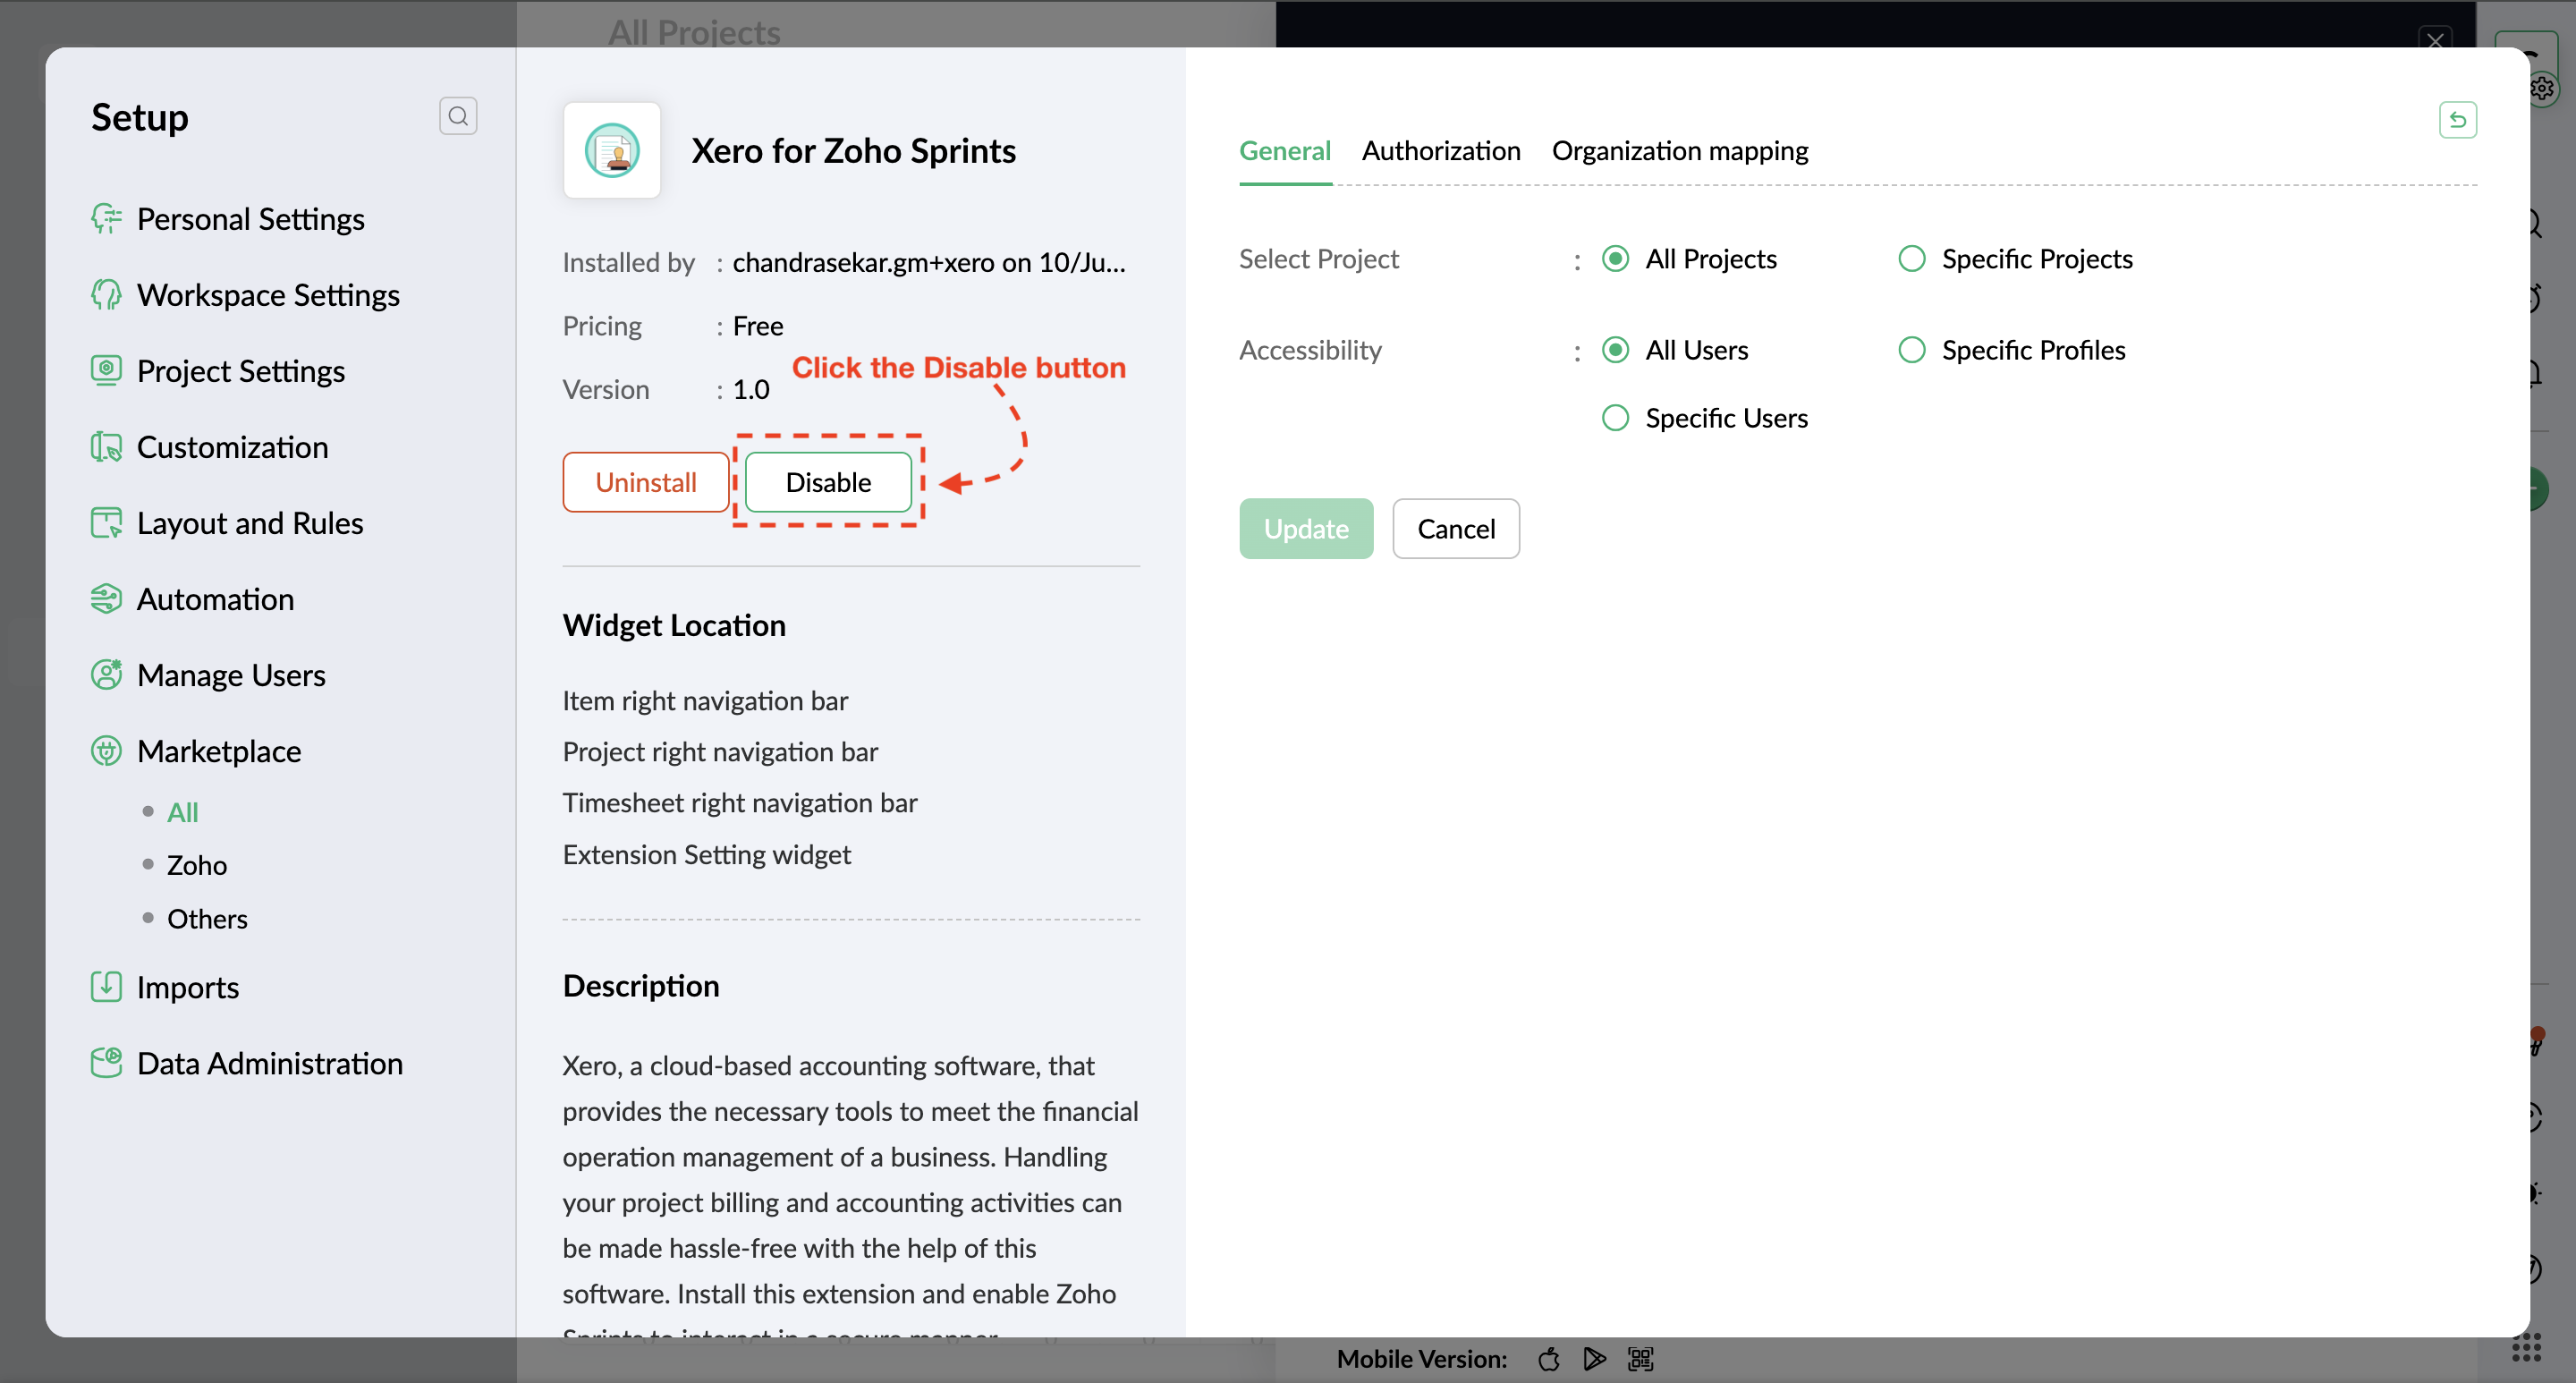This screenshot has height=1383, width=2576.
Task: Click the pricing value Free
Action: pos(758,326)
